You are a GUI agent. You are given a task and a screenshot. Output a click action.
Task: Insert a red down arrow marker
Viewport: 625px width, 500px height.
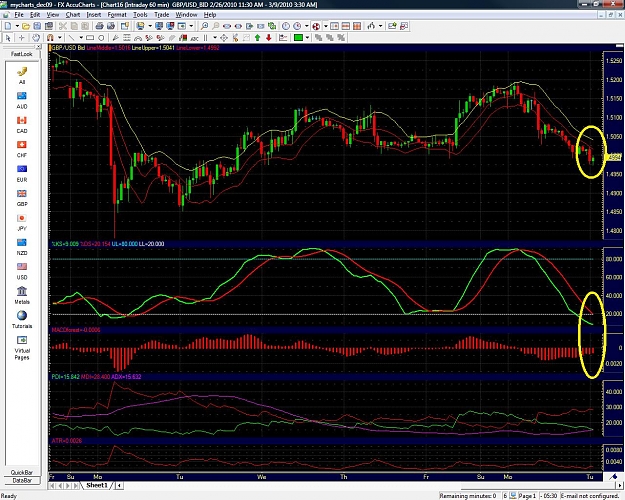(x=269, y=38)
